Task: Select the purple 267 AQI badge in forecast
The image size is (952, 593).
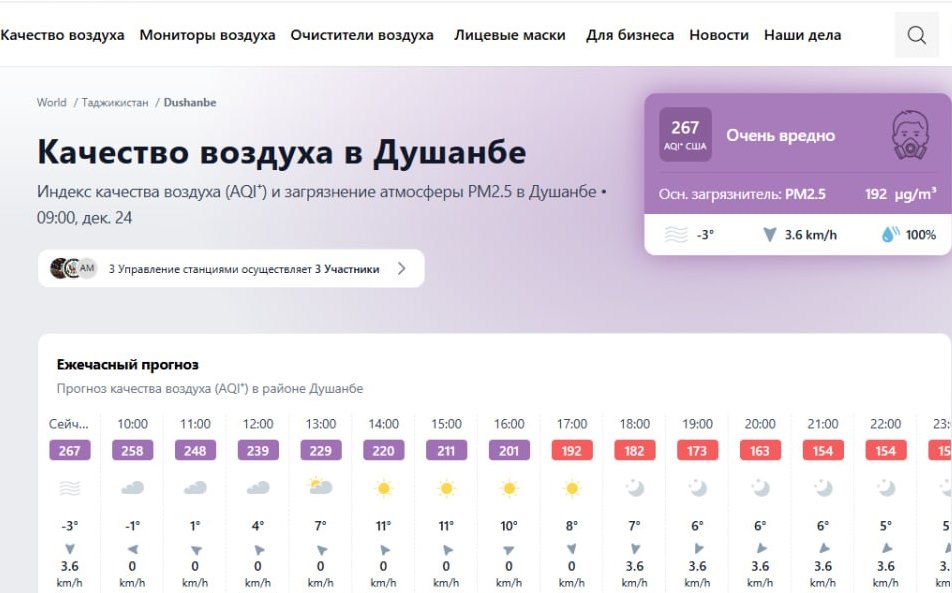Action: click(69, 451)
